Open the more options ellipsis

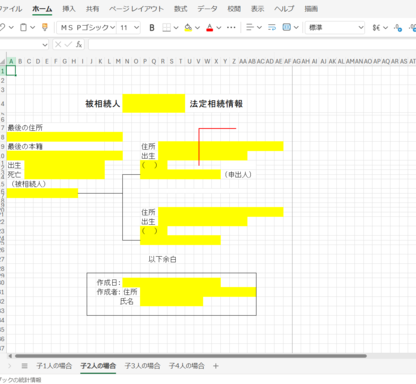click(x=231, y=28)
